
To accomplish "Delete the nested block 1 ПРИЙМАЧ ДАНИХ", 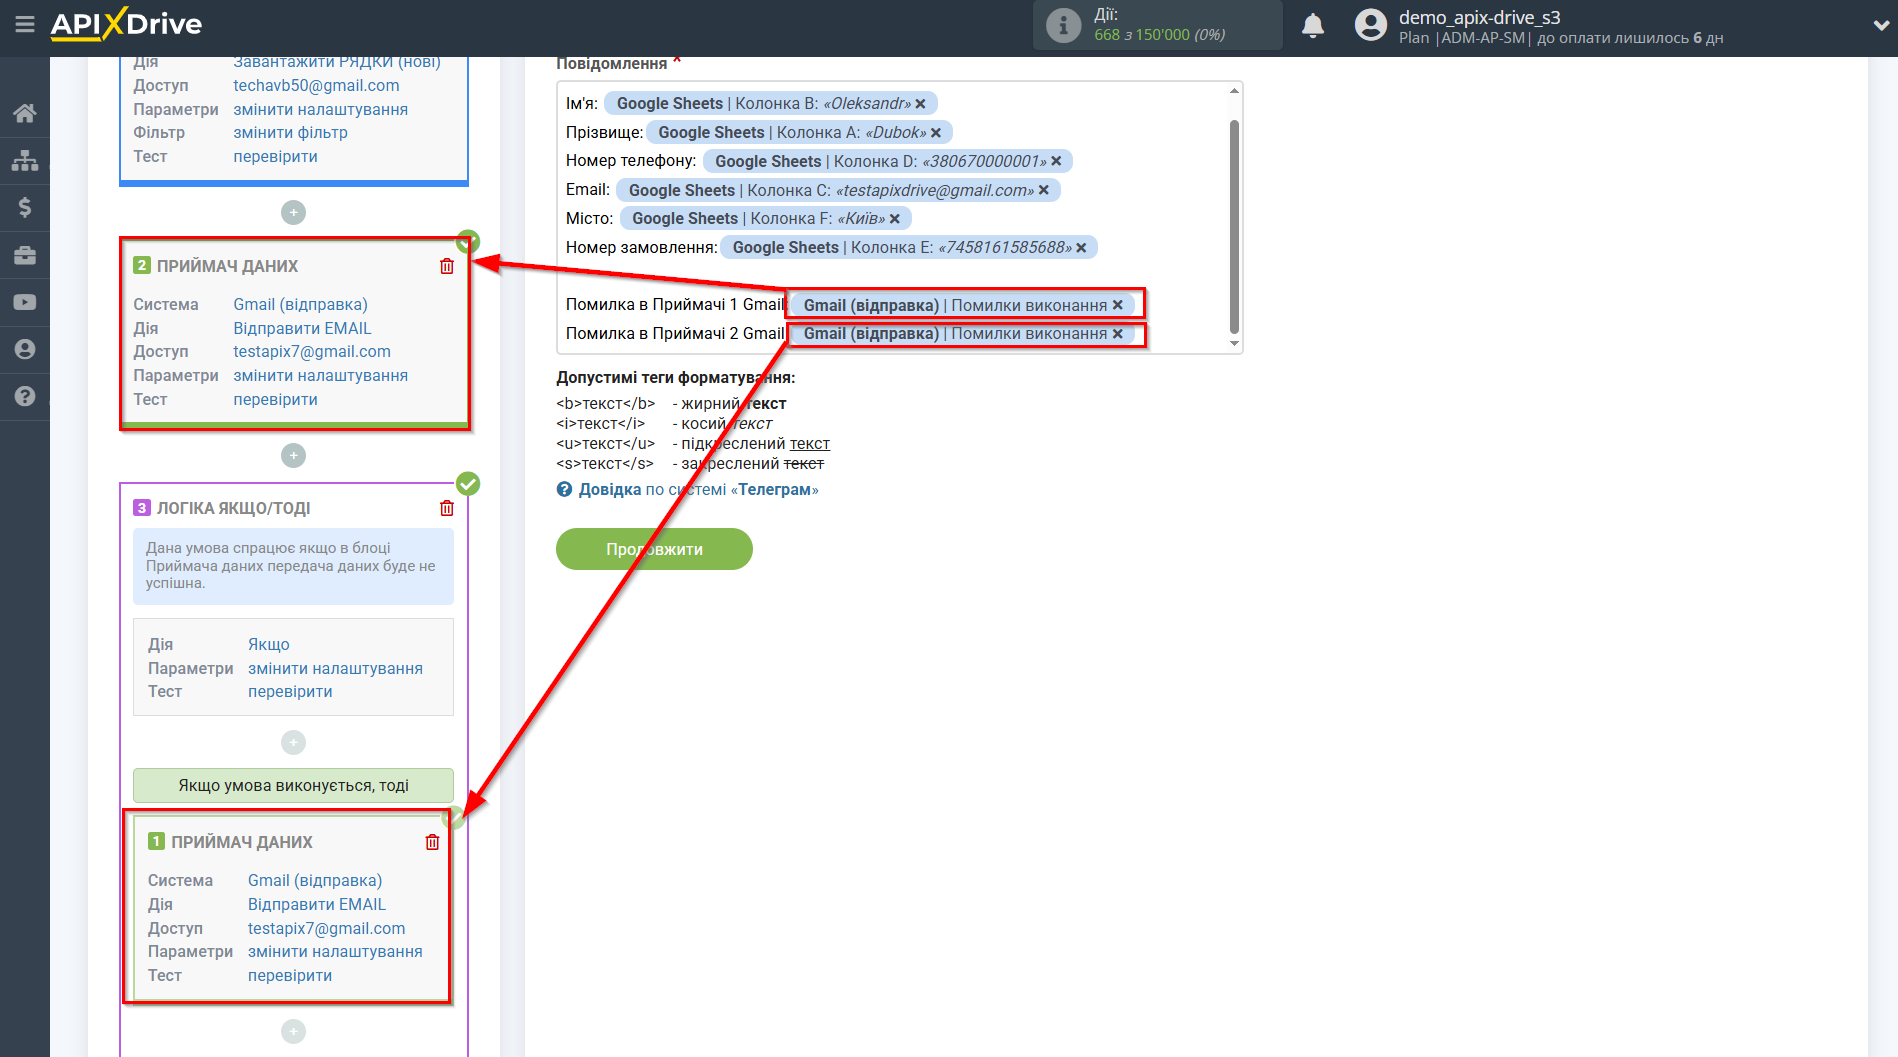I will pyautogui.click(x=432, y=842).
